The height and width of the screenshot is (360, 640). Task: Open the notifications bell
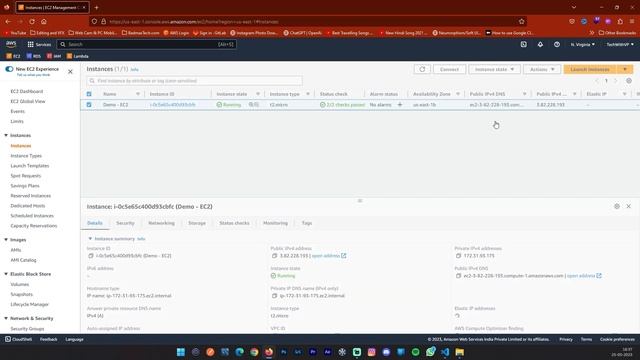point(540,44)
